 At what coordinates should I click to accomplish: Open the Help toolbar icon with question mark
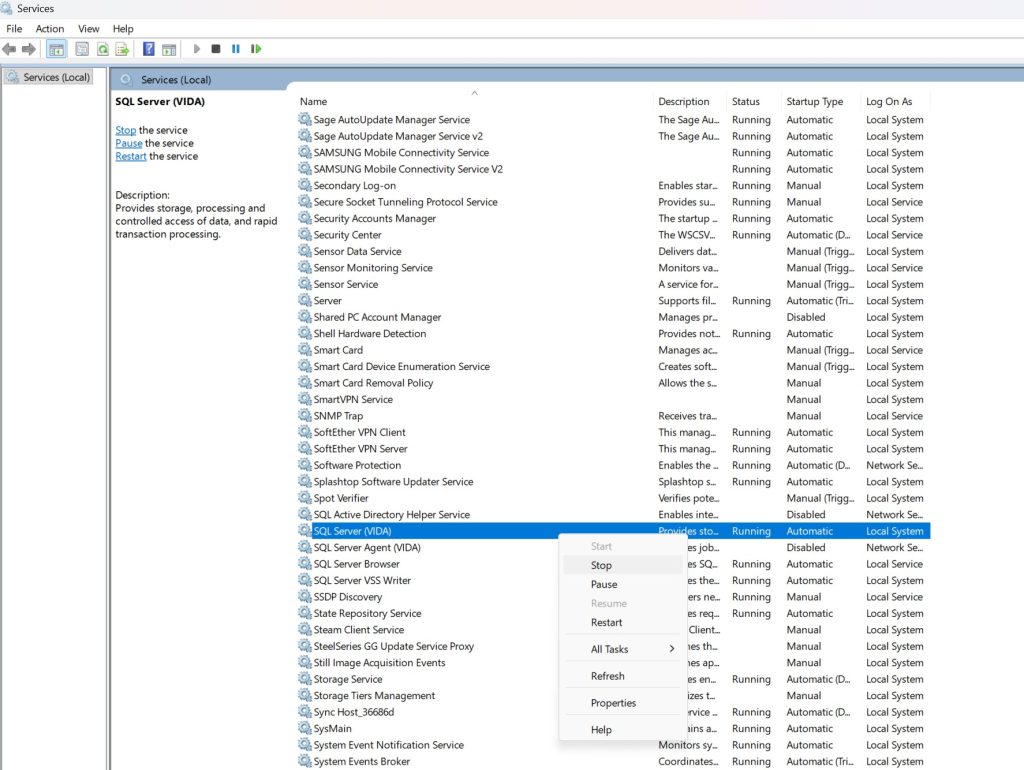tap(149, 48)
